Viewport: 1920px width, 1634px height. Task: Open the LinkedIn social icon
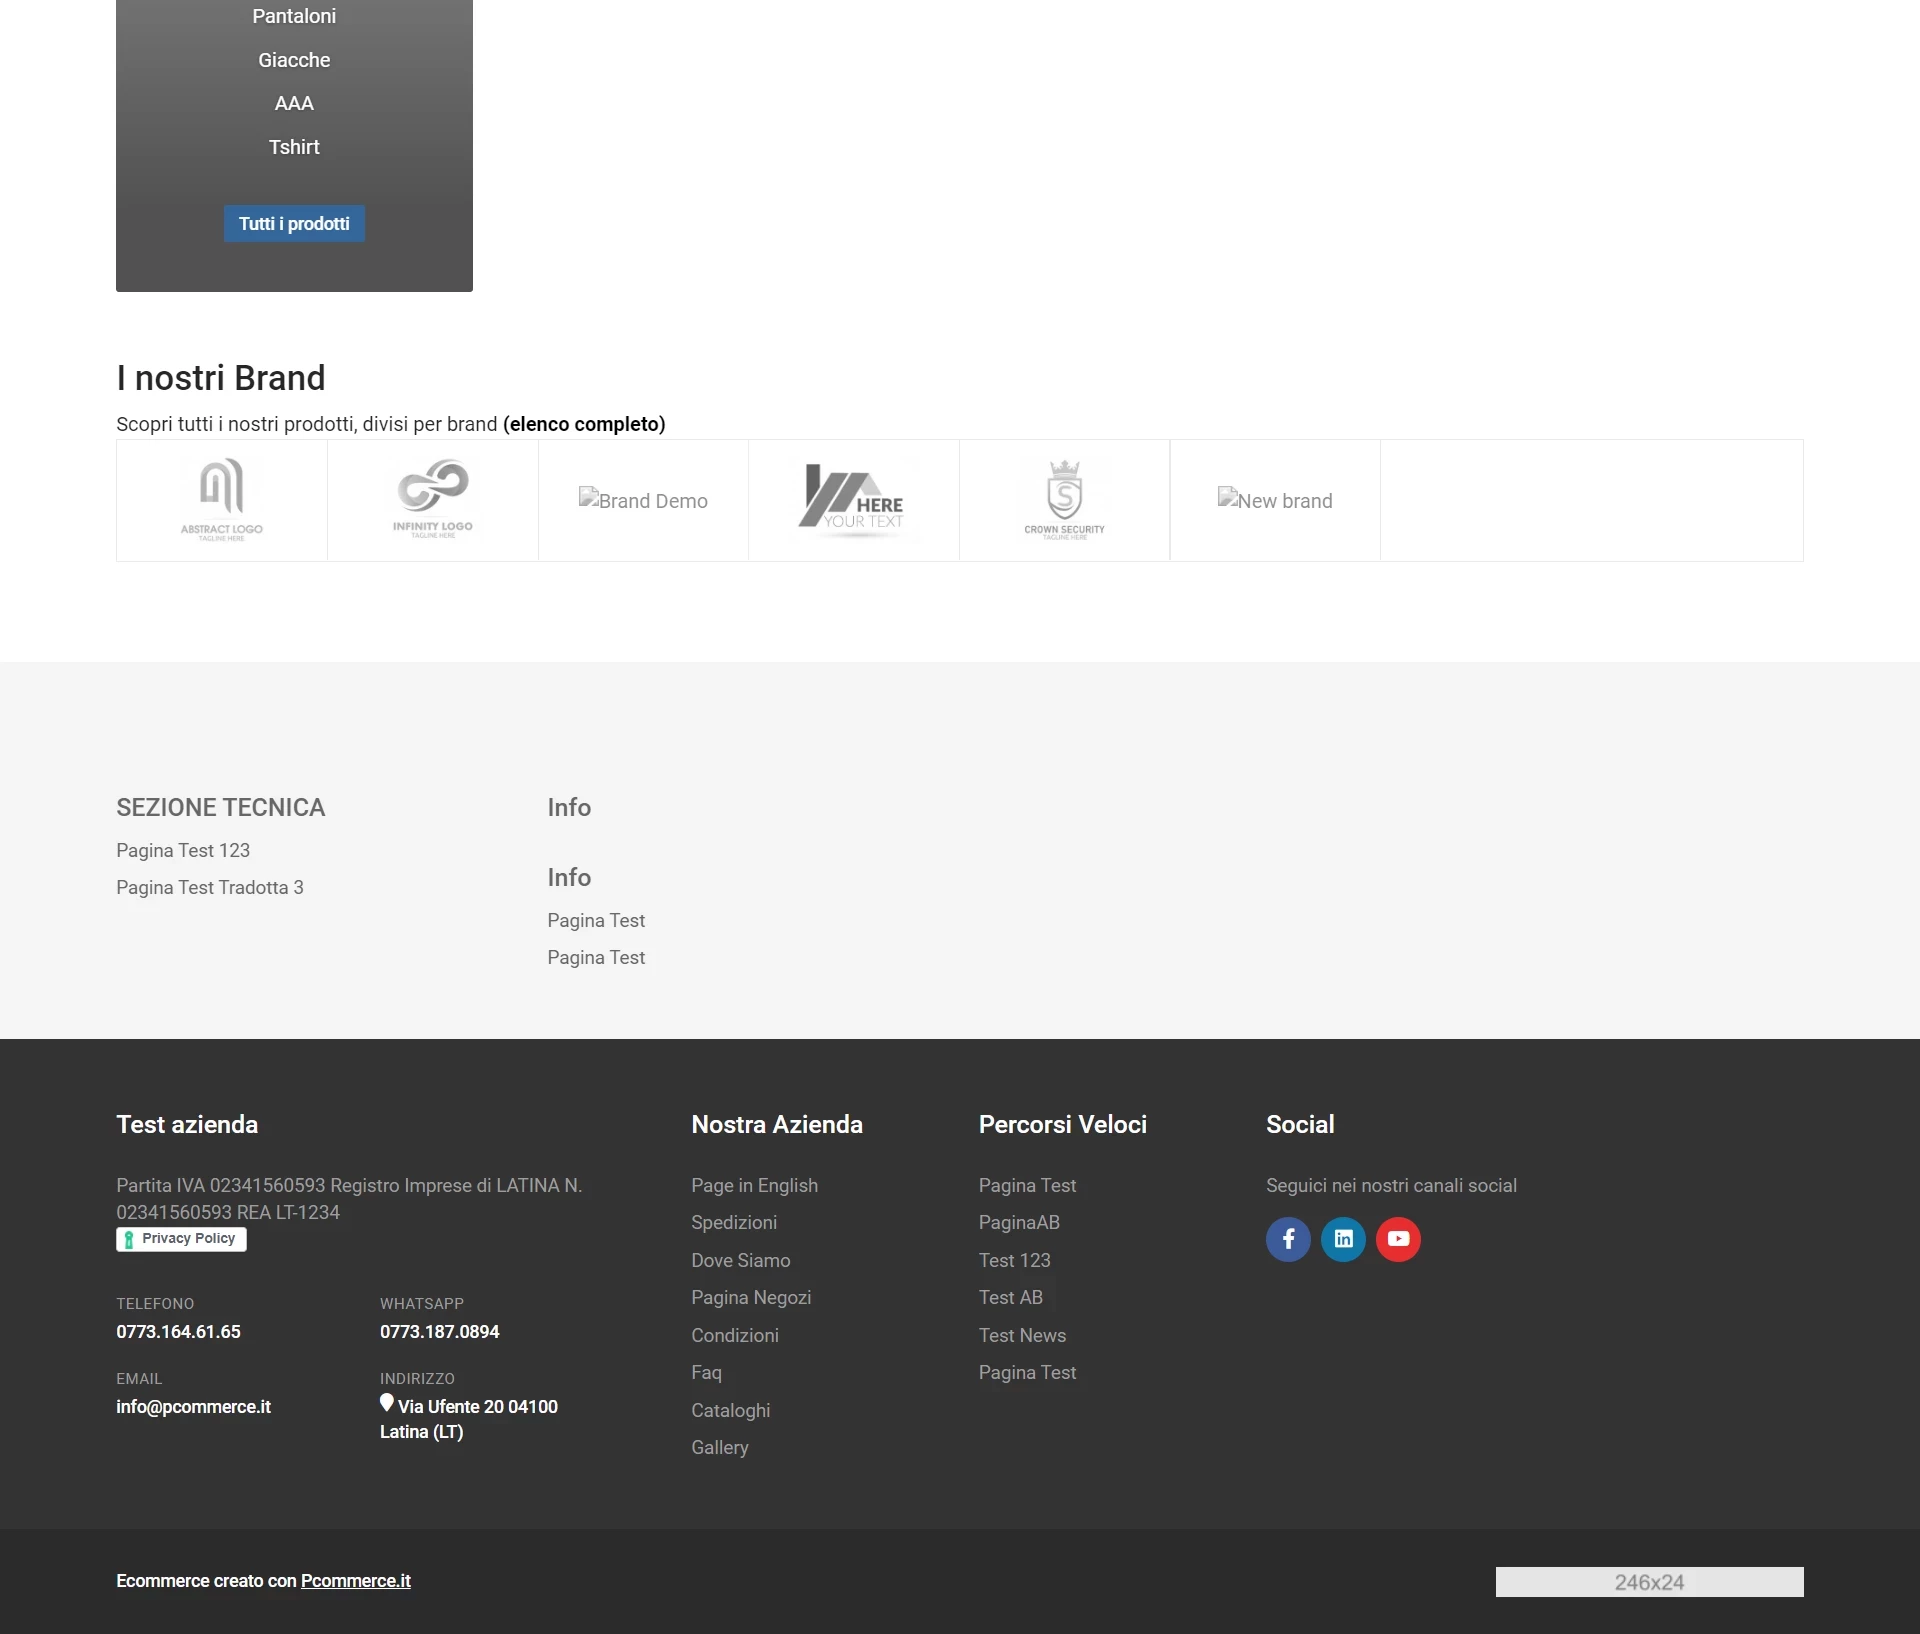1343,1239
